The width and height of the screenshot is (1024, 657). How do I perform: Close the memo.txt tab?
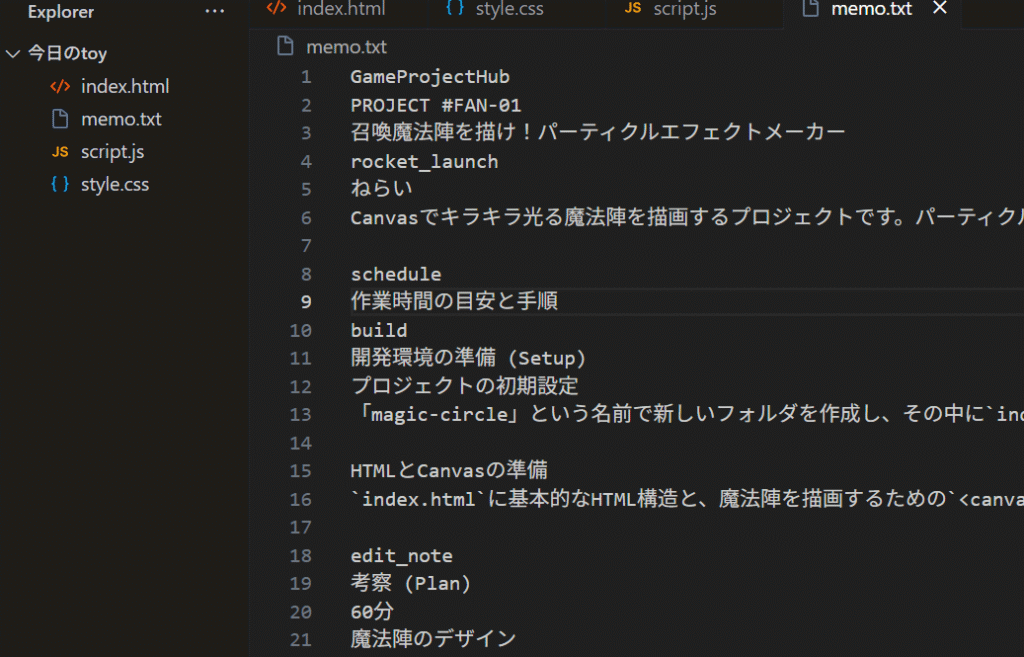click(x=939, y=9)
